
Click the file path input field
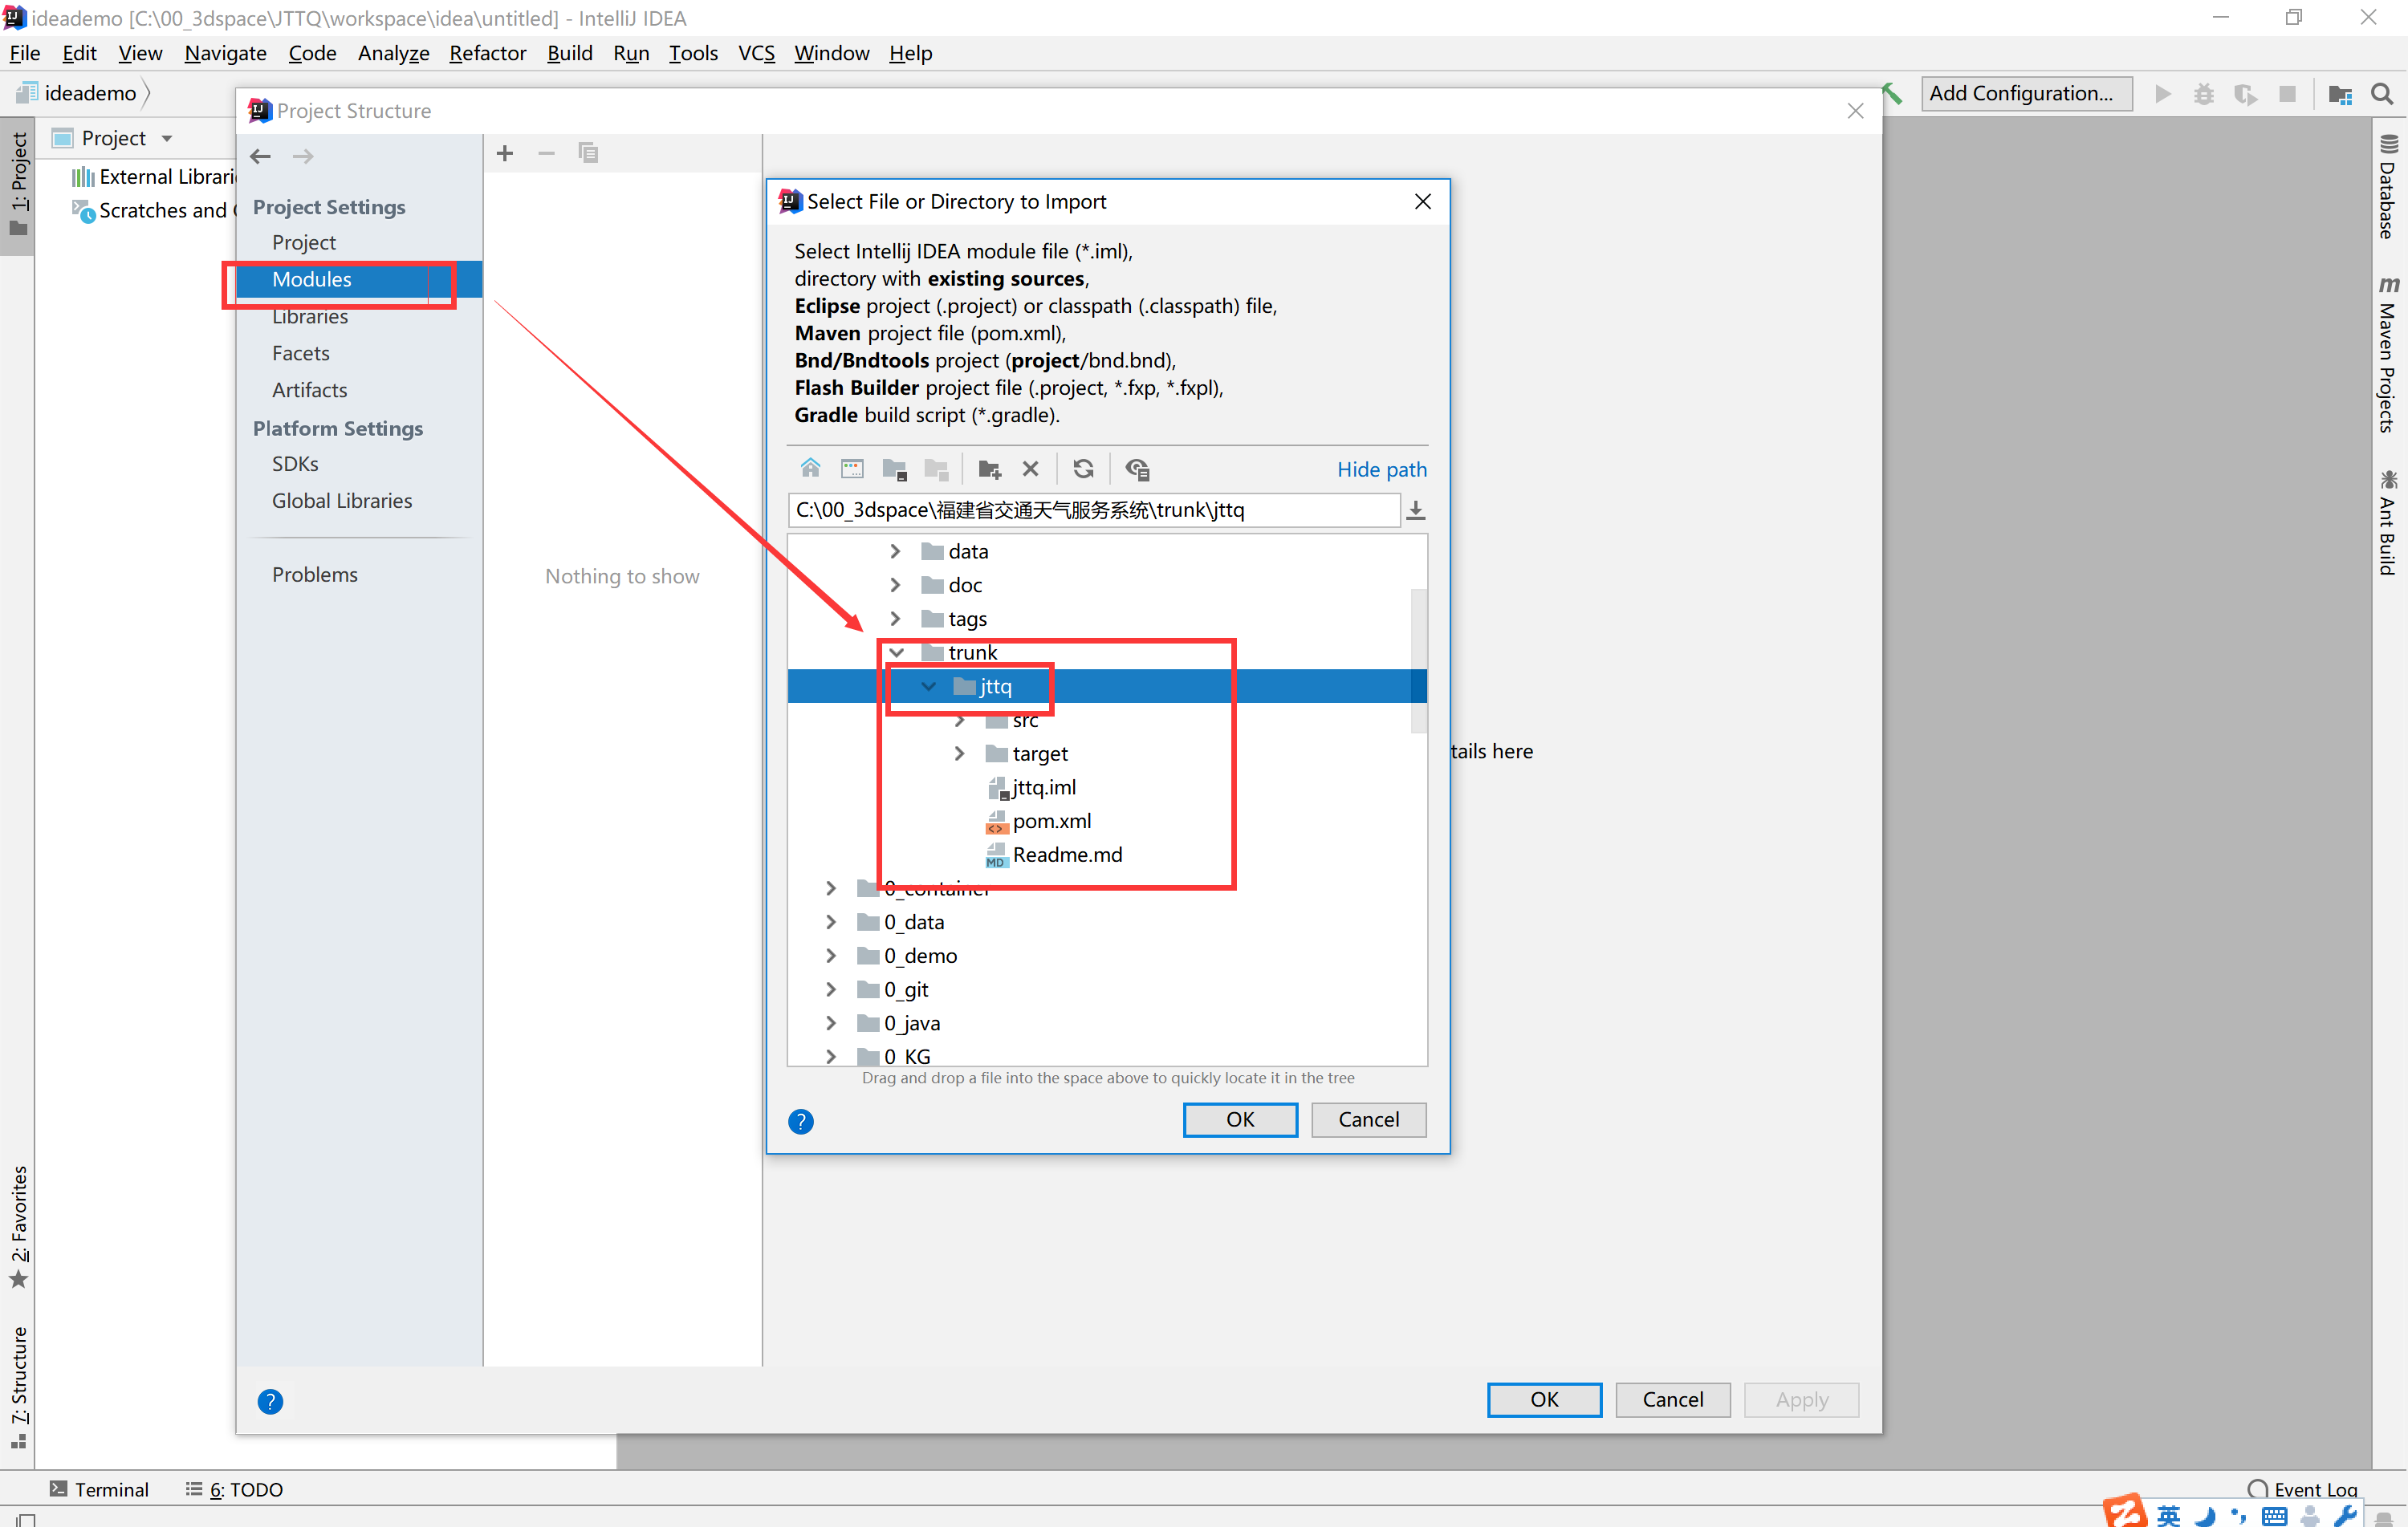pos(1092,510)
